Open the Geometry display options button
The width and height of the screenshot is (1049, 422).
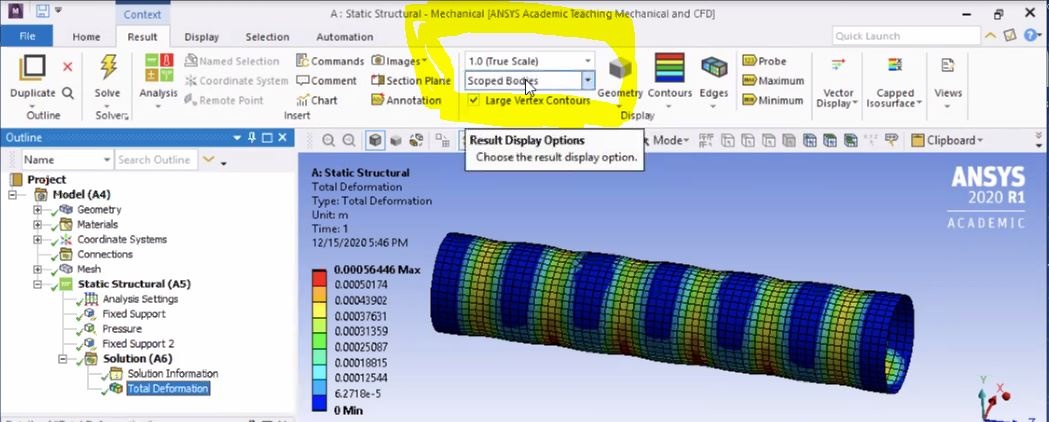click(x=619, y=80)
